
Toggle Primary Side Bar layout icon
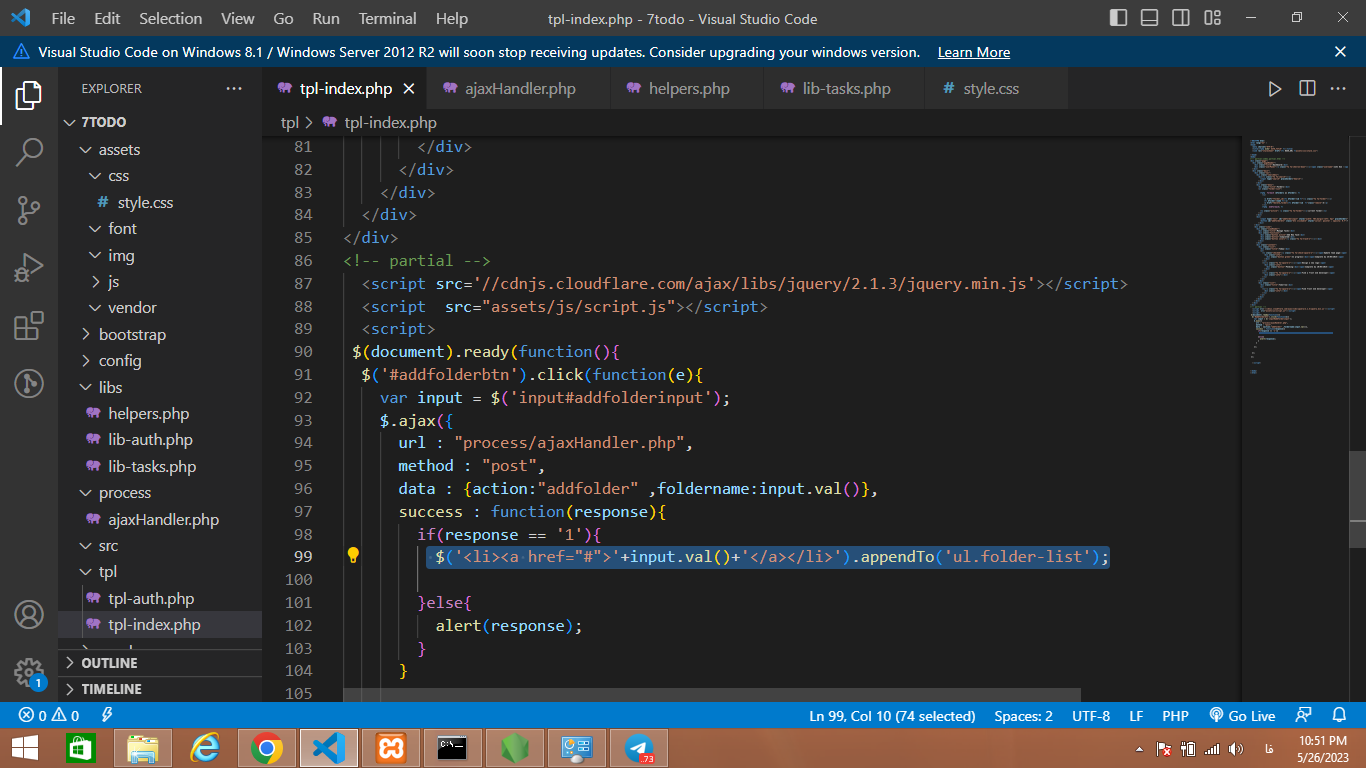pos(1118,18)
